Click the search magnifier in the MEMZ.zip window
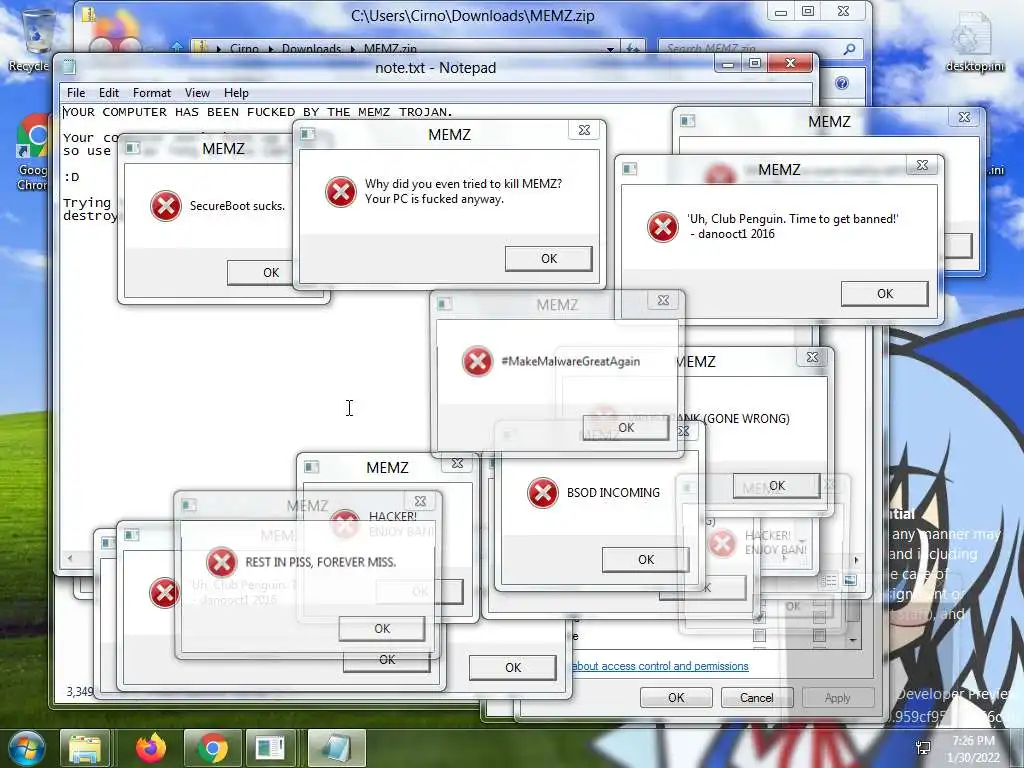The height and width of the screenshot is (768, 1024). coord(849,49)
